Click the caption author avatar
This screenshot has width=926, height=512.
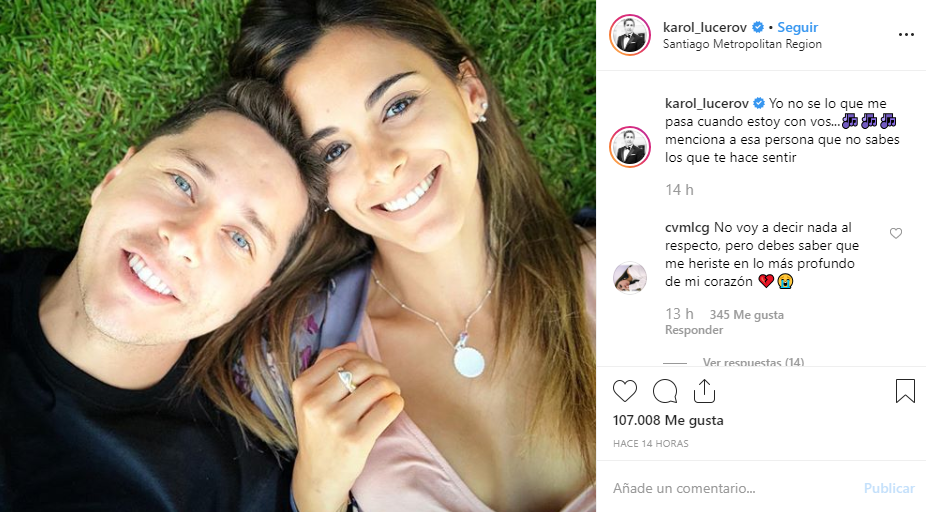click(630, 146)
